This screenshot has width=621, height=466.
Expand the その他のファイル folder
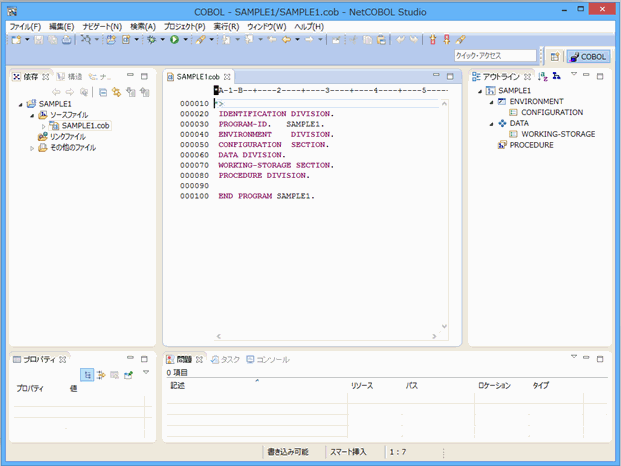coord(32,148)
